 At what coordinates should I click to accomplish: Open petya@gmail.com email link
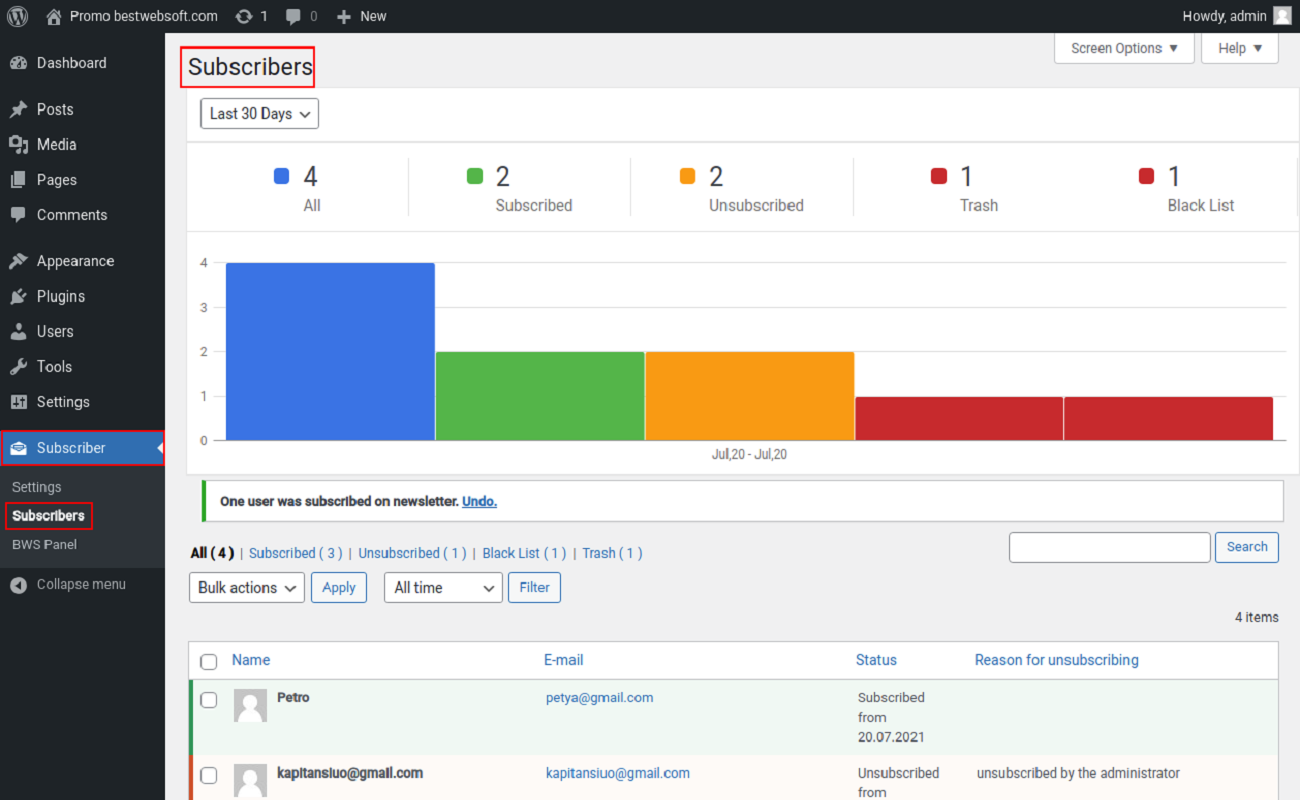pyautogui.click(x=600, y=698)
